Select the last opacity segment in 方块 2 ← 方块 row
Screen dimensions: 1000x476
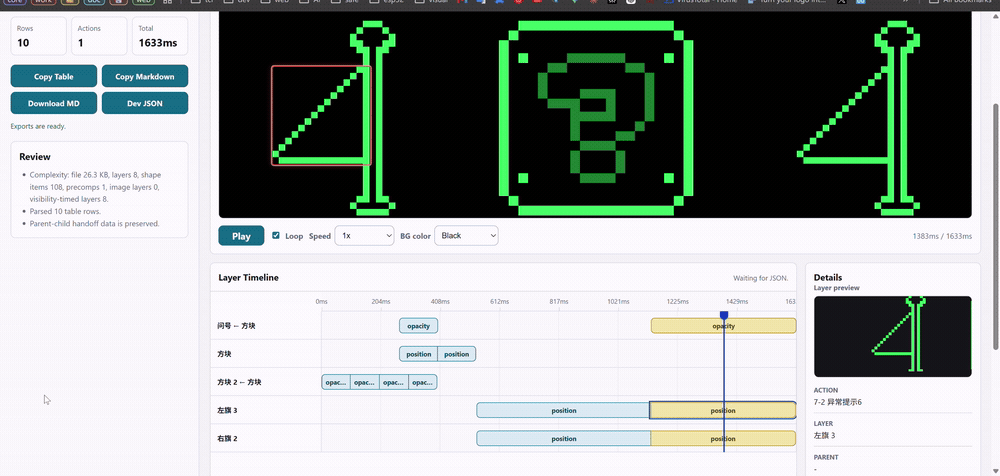[423, 382]
